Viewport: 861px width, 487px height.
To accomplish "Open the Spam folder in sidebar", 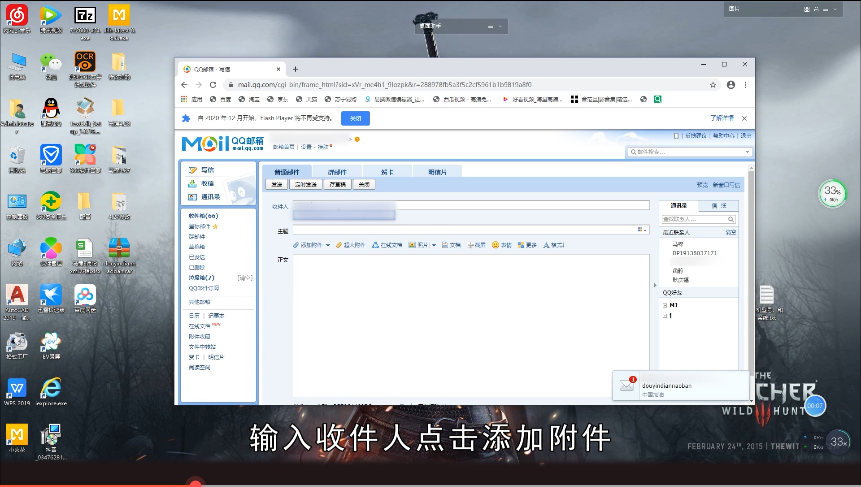I will (202, 278).
